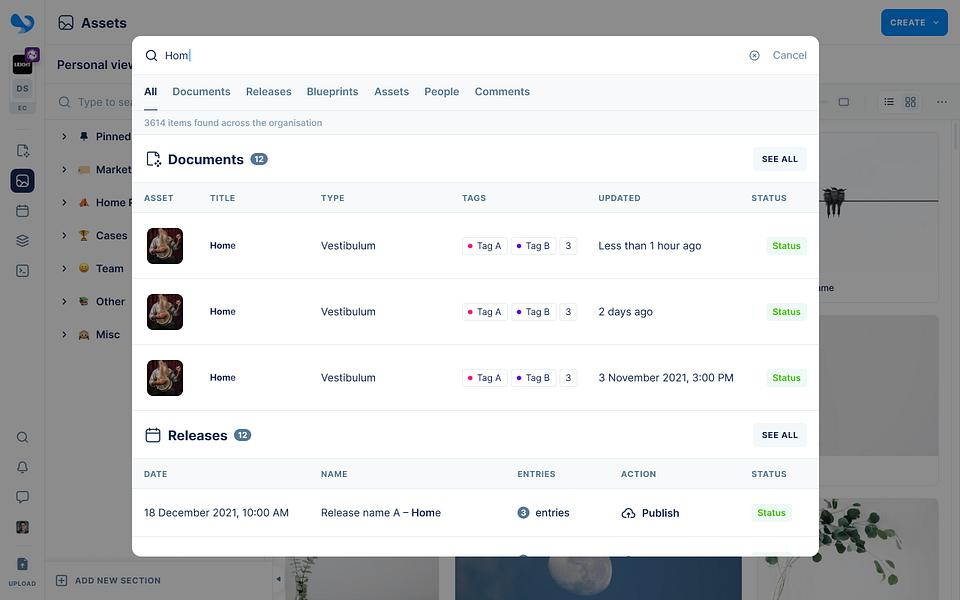Image resolution: width=960 pixels, height=600 pixels.
Task: Switch to the grid view icon
Action: (x=910, y=102)
